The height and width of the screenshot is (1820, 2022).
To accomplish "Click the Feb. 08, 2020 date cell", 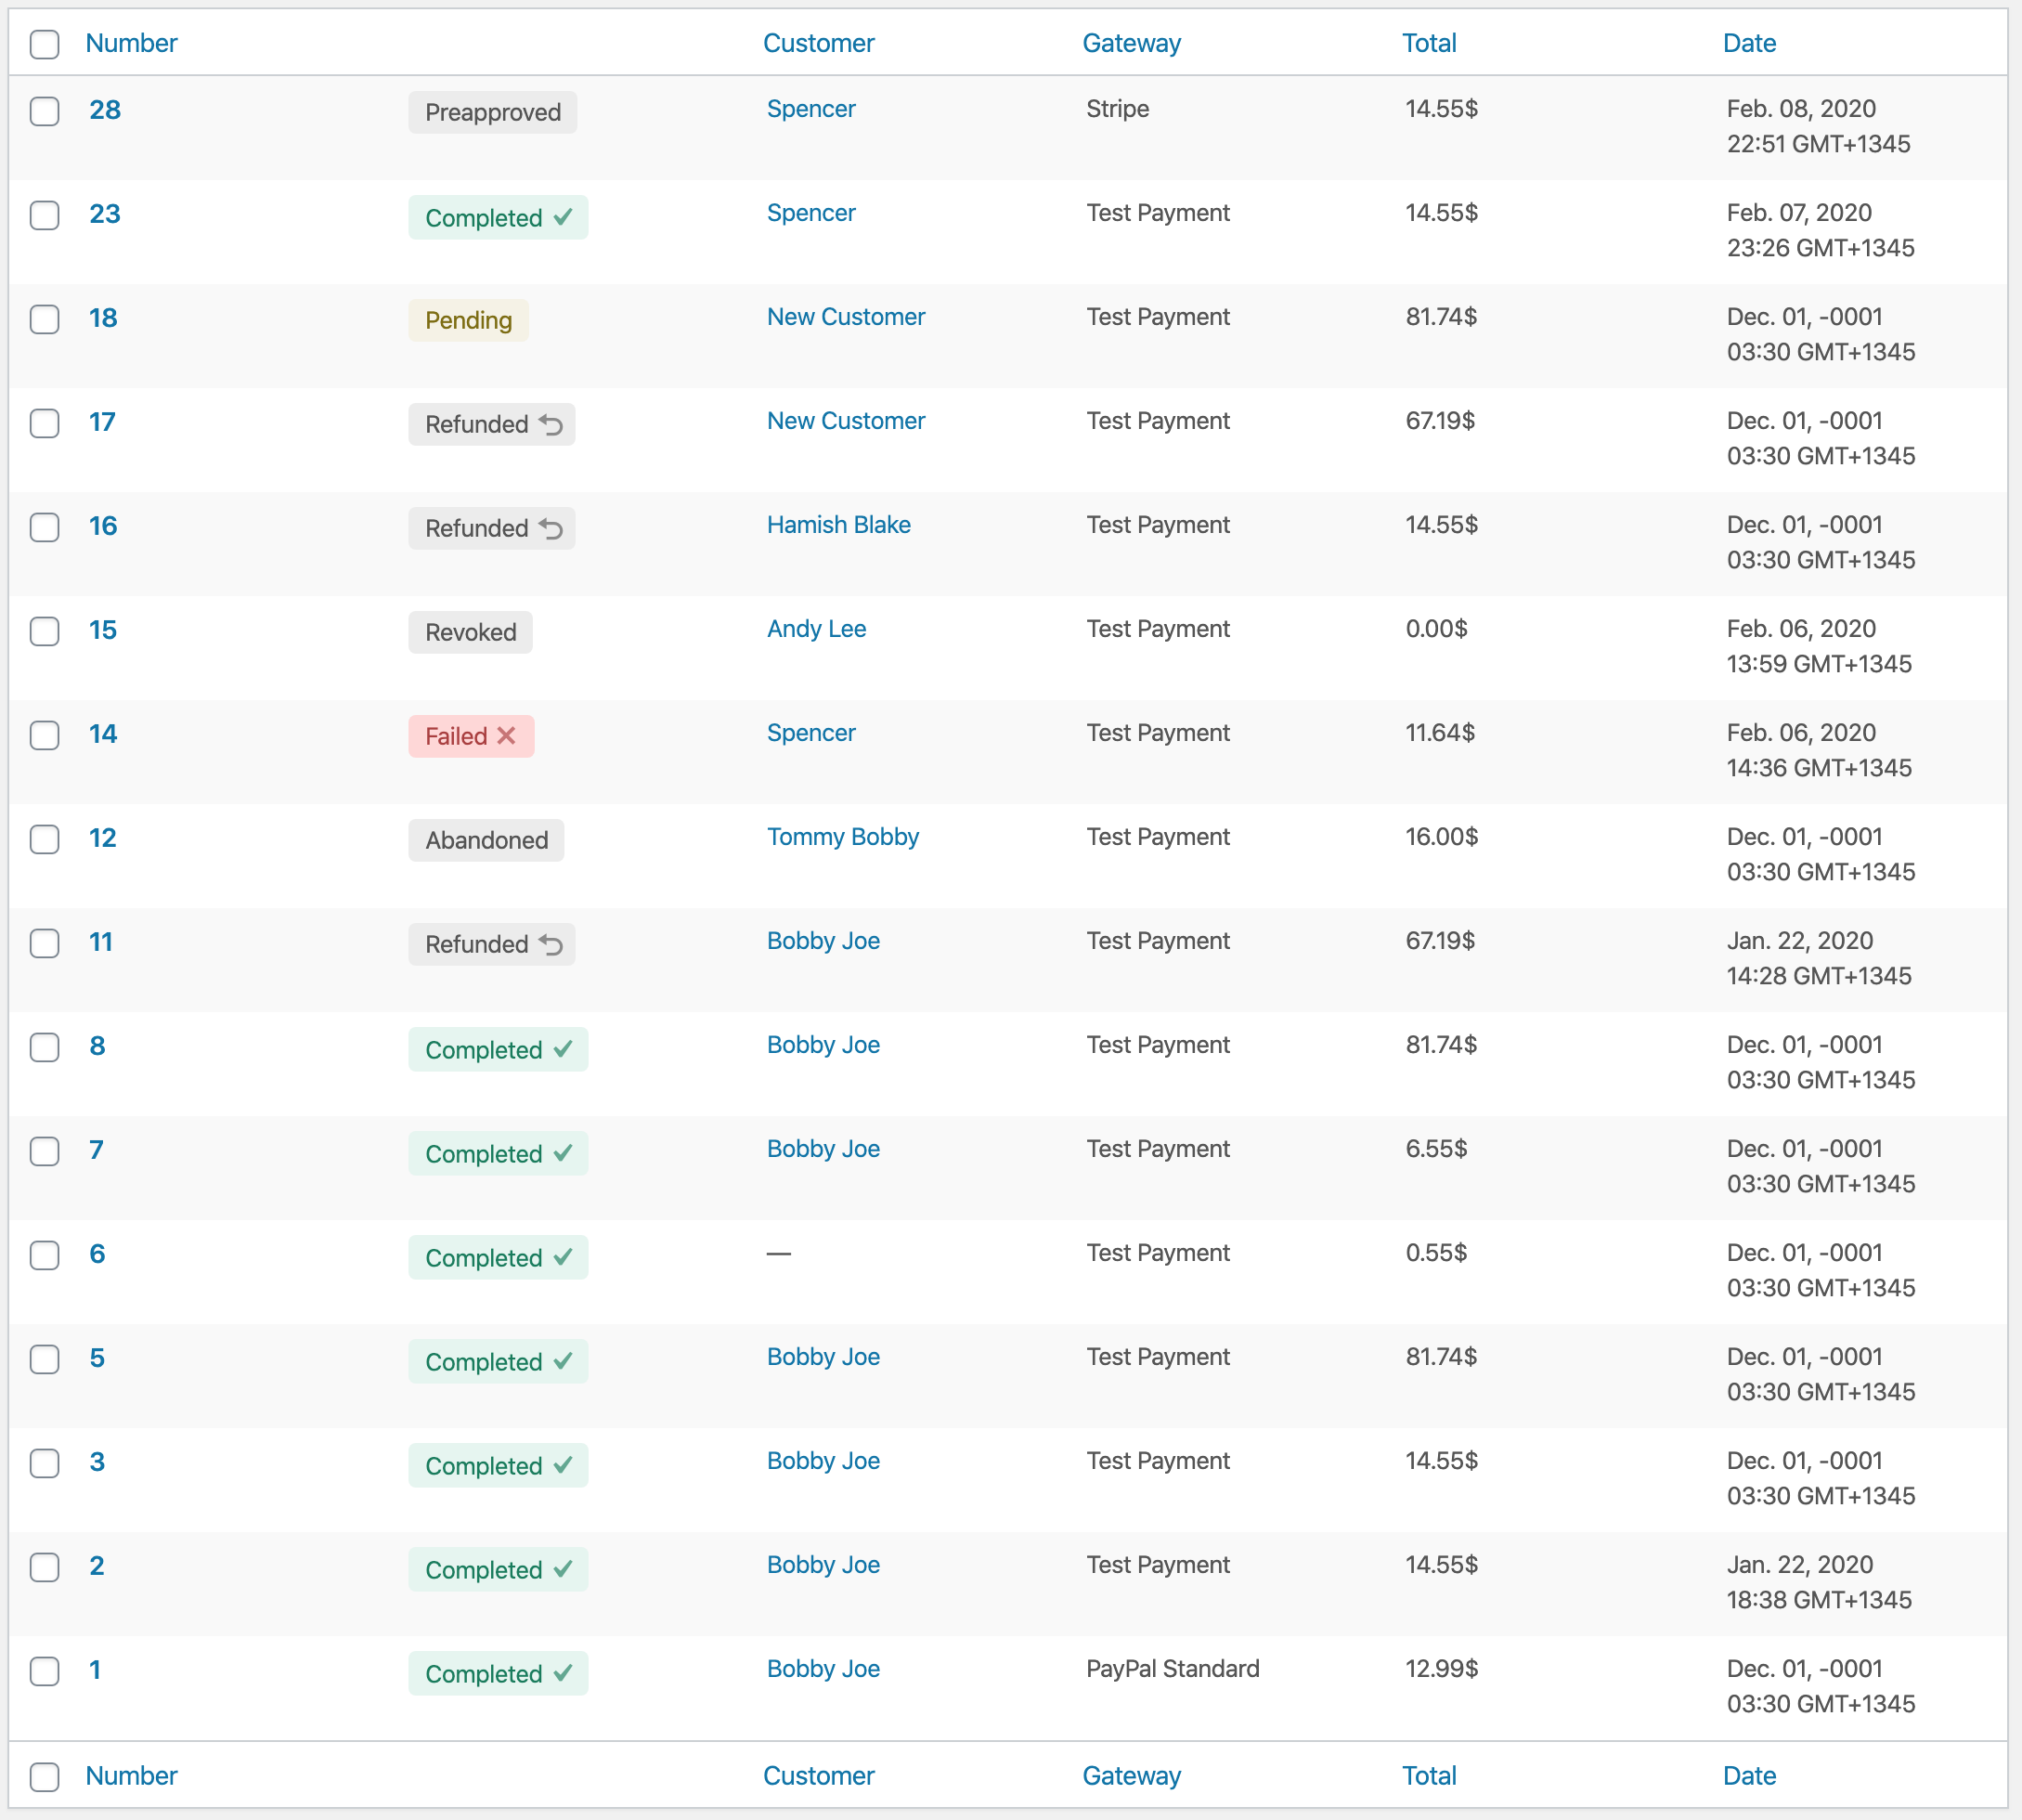I will click(1819, 126).
